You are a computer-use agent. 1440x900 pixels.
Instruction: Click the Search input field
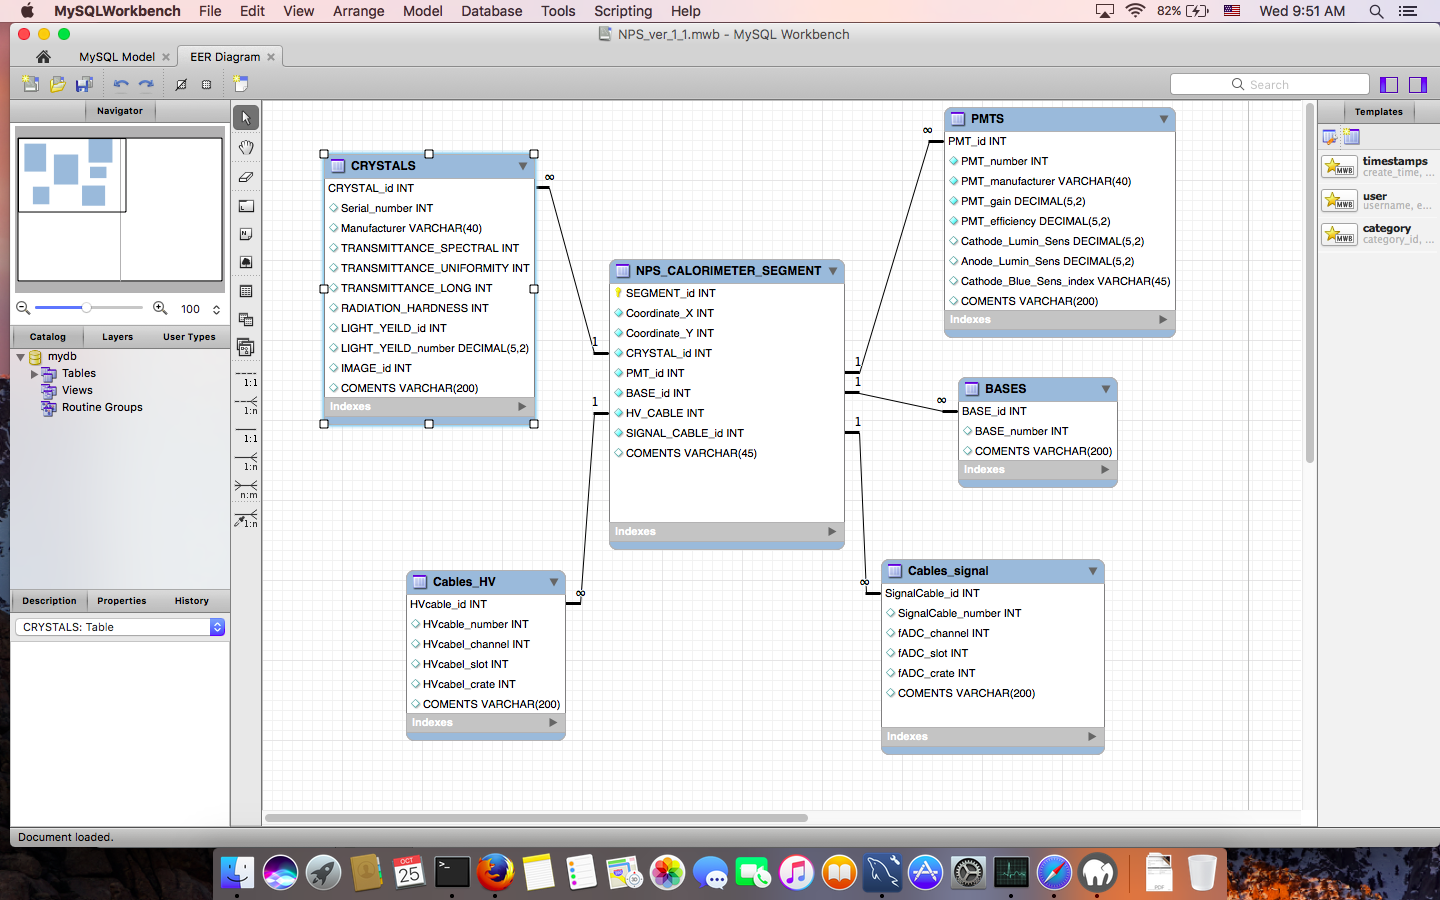point(1269,85)
